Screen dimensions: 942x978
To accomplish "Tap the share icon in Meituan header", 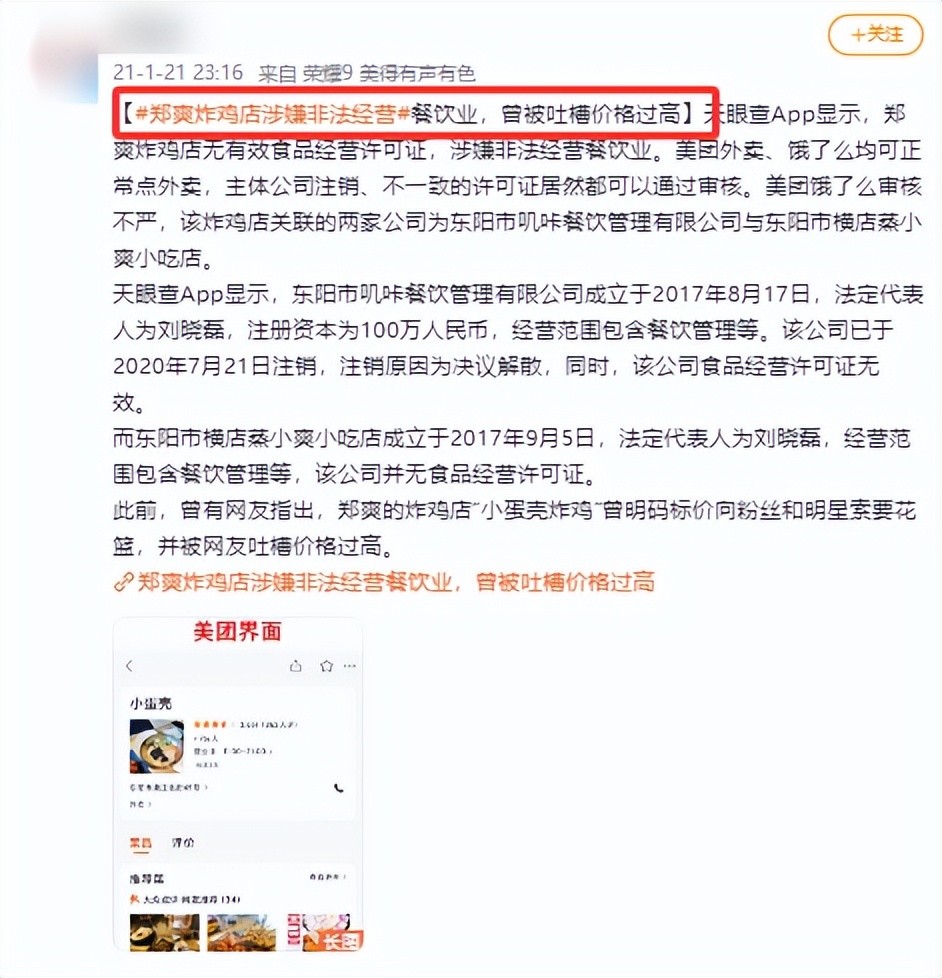I will (296, 666).
